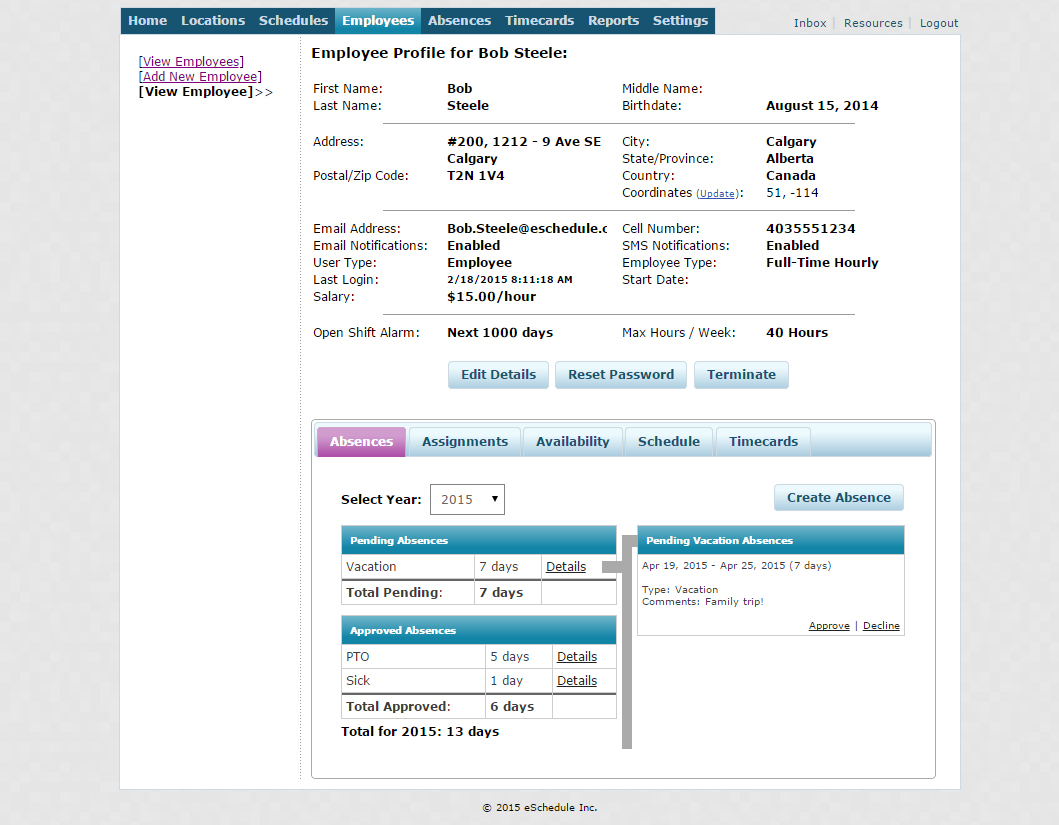Open the Employees menu item
This screenshot has height=825, width=1059.
click(x=377, y=20)
